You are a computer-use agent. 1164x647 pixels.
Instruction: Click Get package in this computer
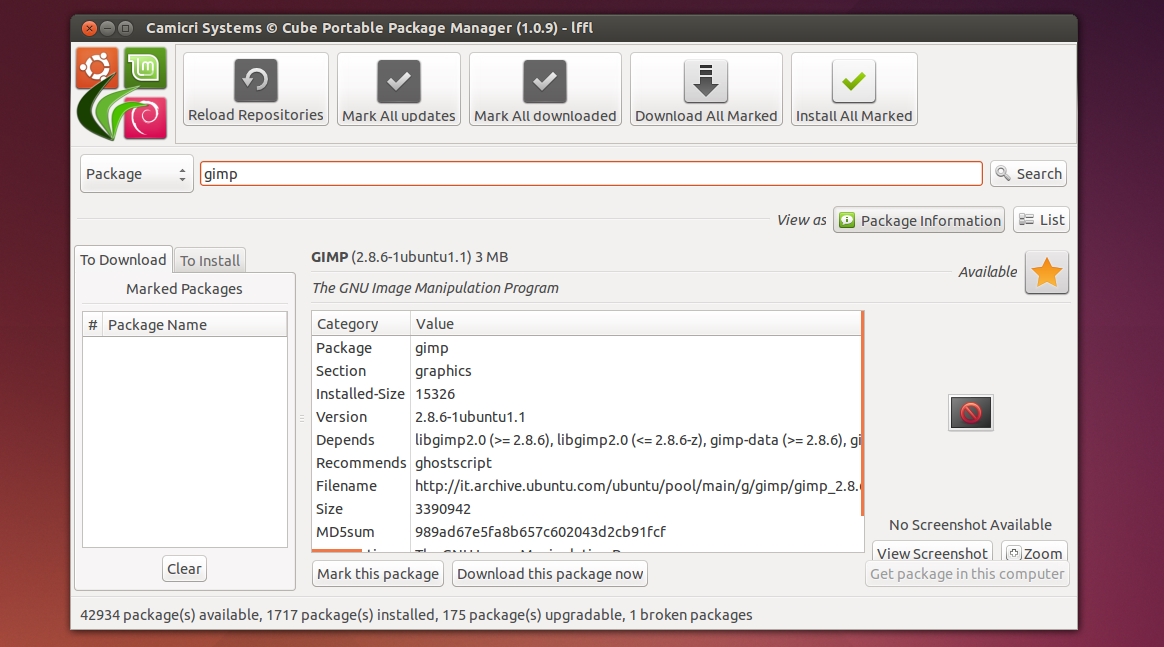967,574
